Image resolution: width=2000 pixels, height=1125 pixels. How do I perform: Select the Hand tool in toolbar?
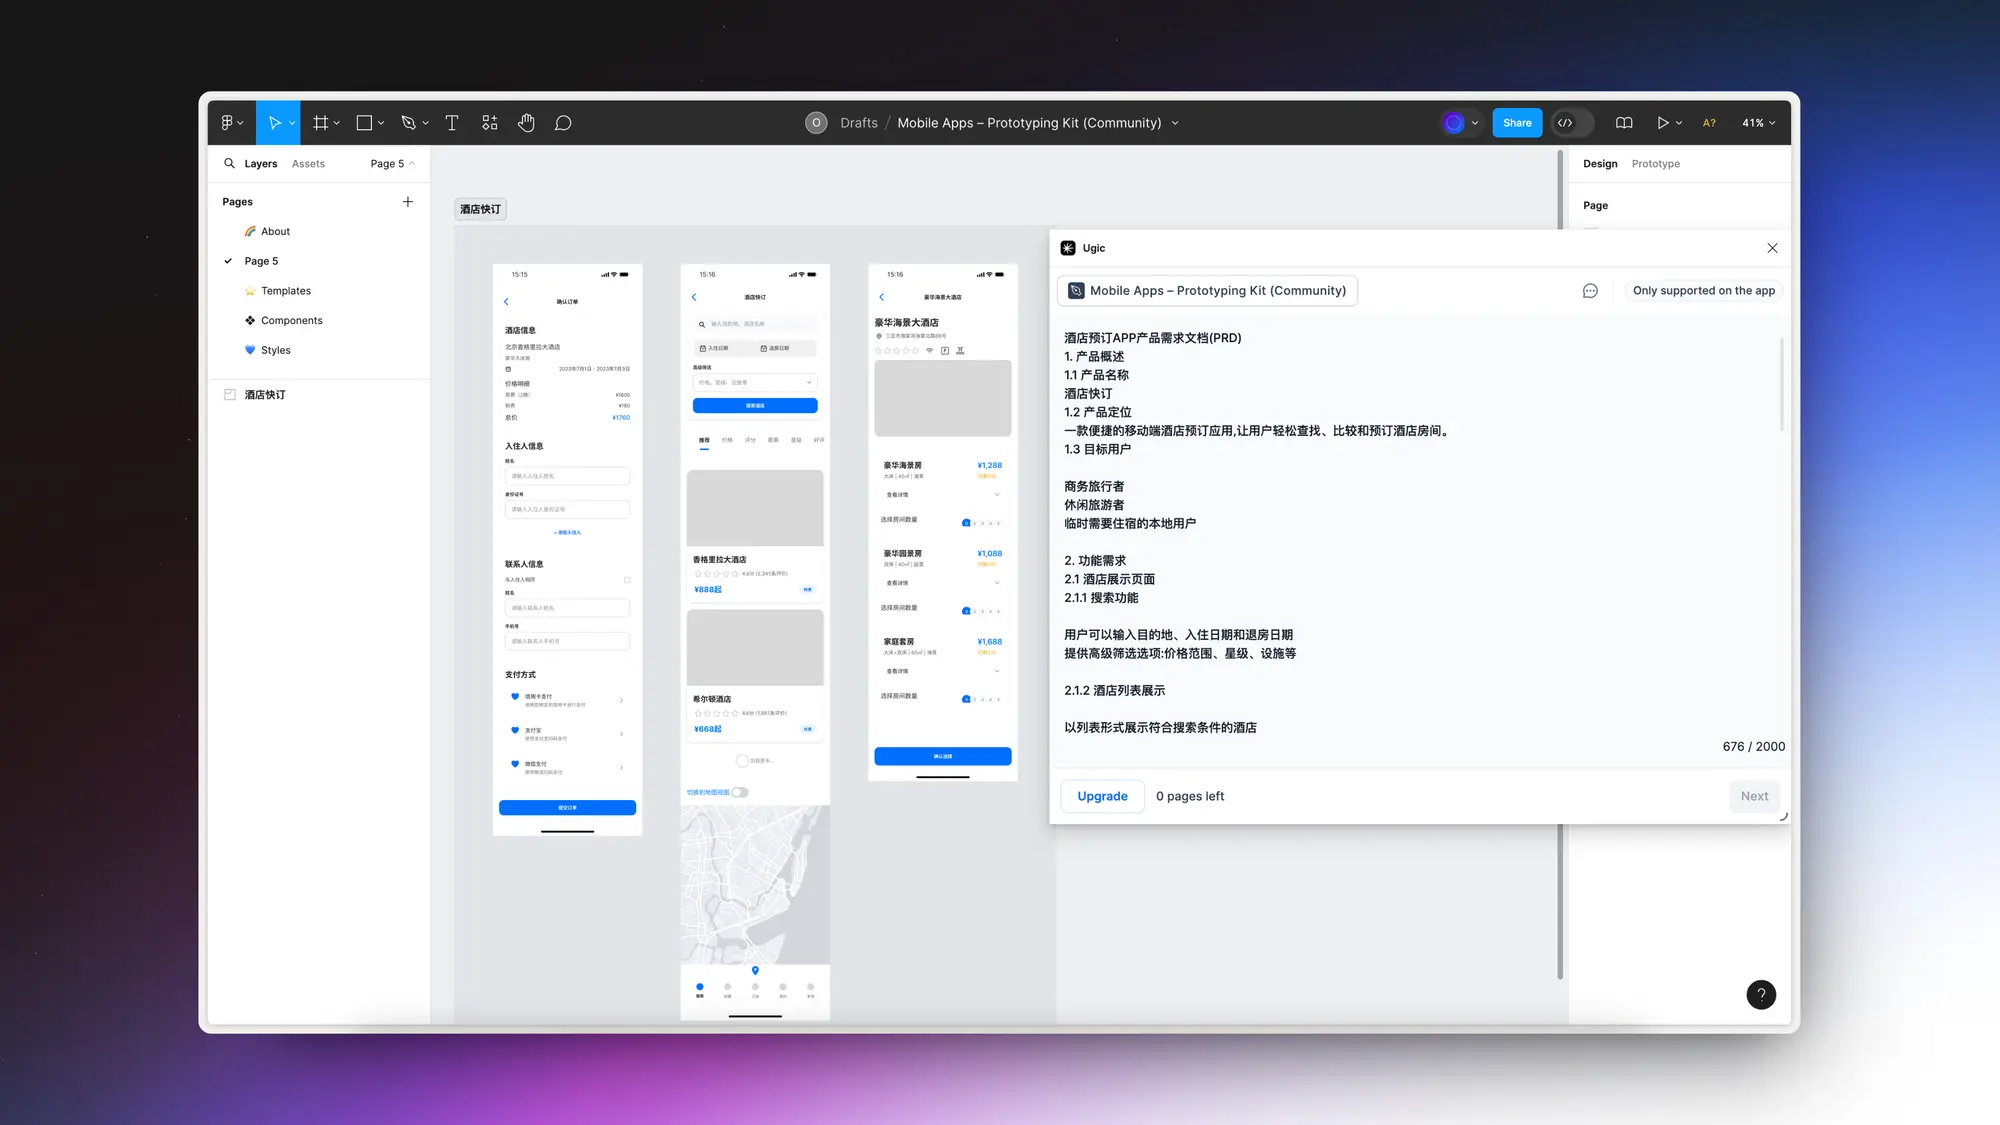click(525, 122)
